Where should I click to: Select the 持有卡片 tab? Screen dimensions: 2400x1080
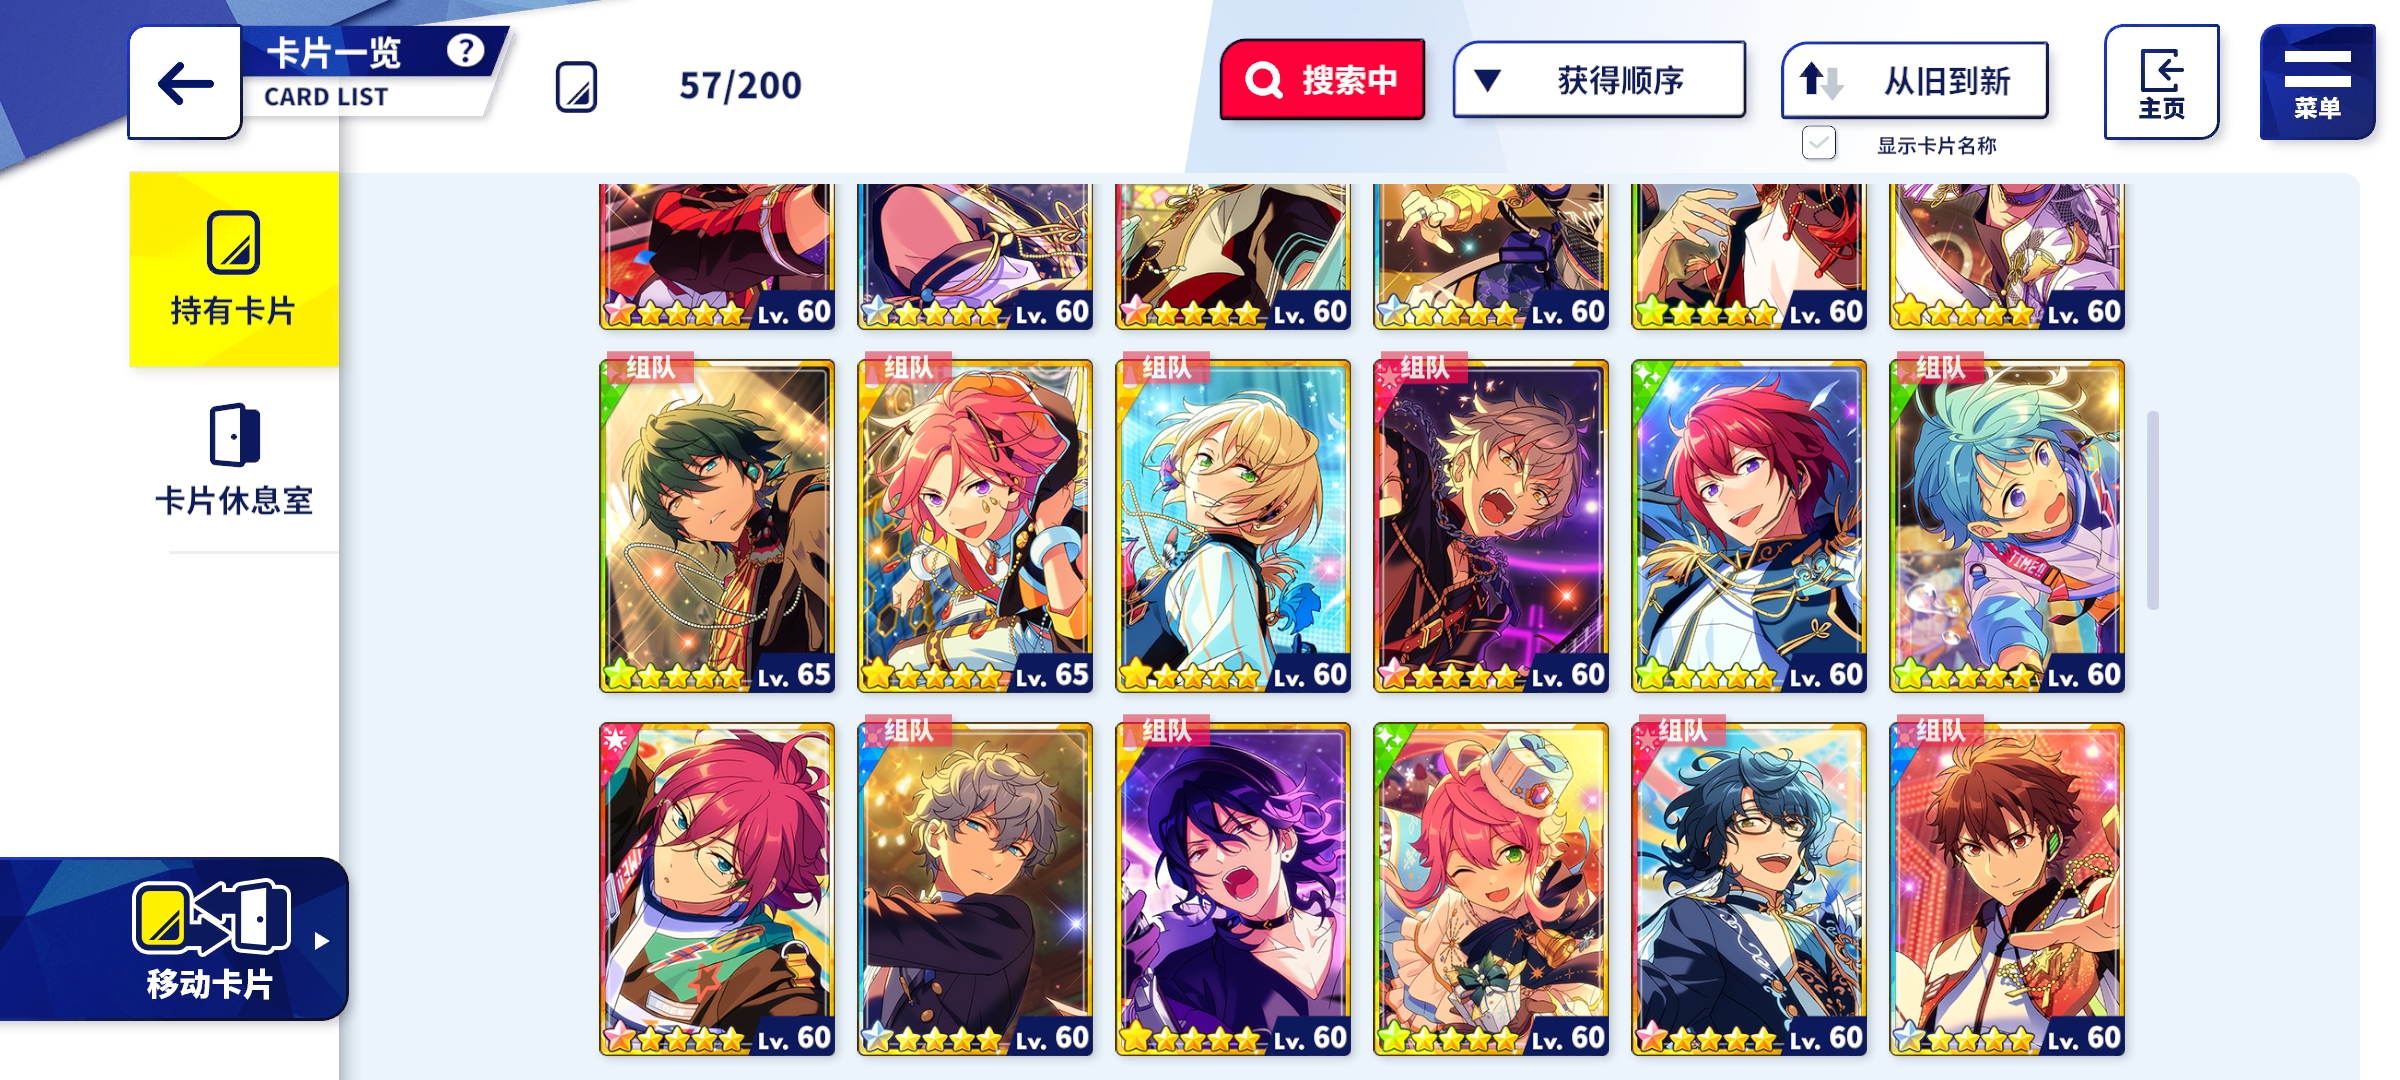[234, 269]
